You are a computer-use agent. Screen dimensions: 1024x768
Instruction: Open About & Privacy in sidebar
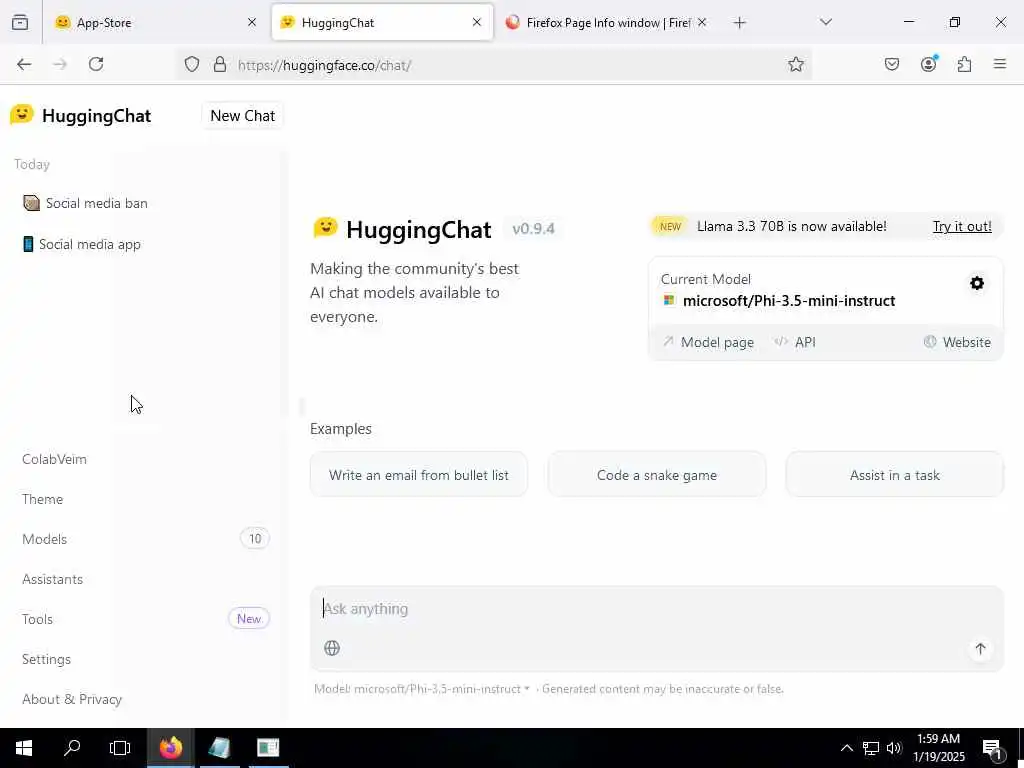72,699
